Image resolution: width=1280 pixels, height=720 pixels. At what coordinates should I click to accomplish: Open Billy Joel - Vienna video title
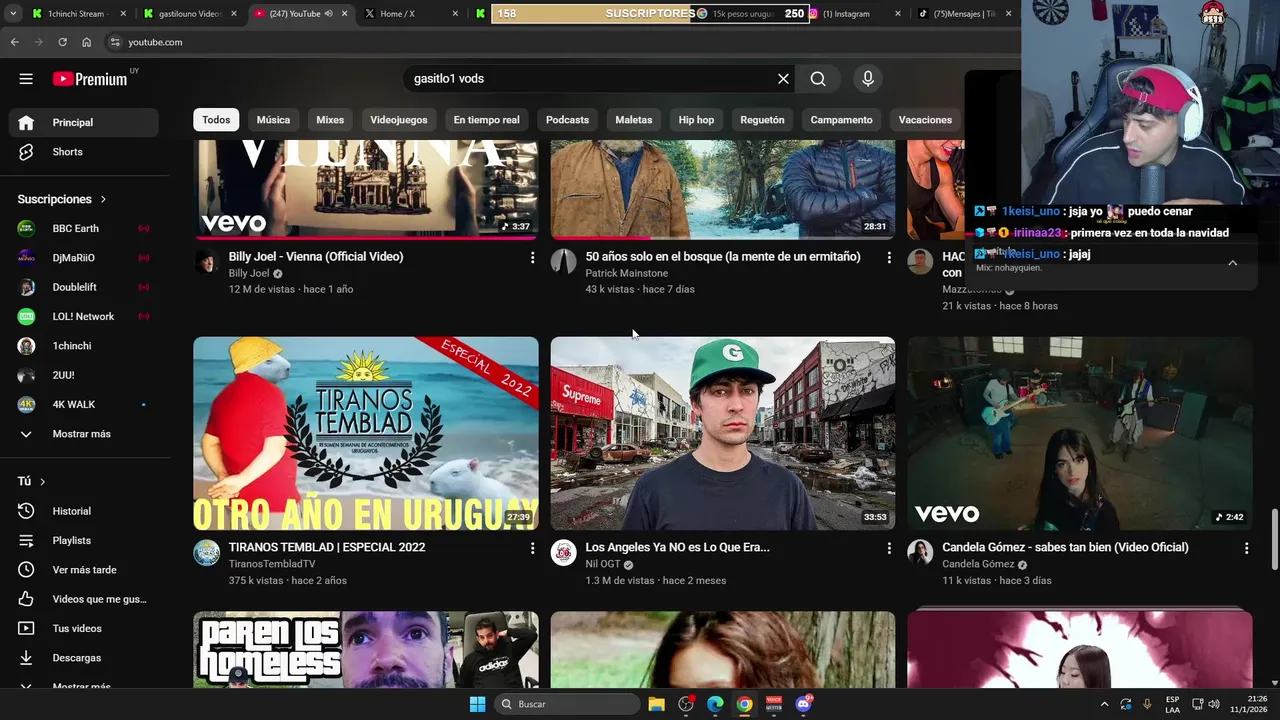316,257
